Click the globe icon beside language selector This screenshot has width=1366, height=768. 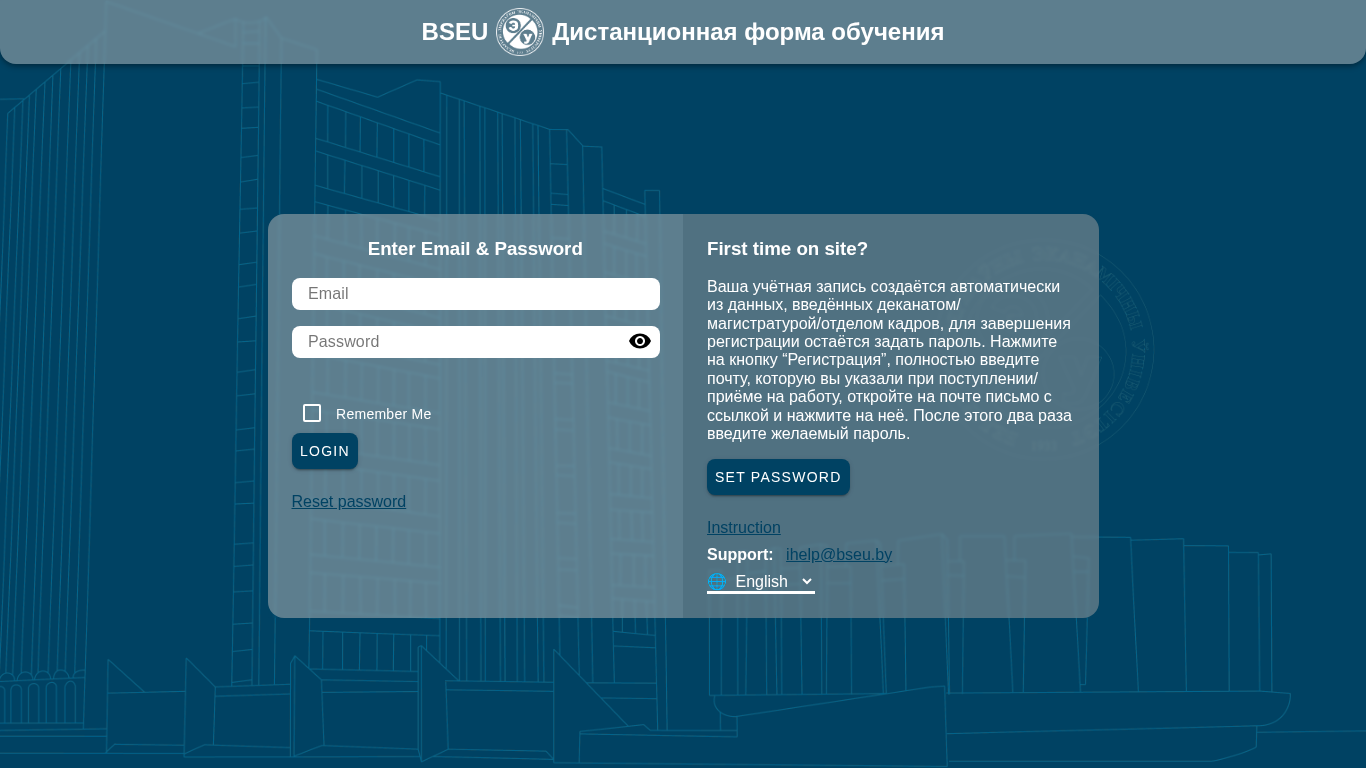(717, 582)
